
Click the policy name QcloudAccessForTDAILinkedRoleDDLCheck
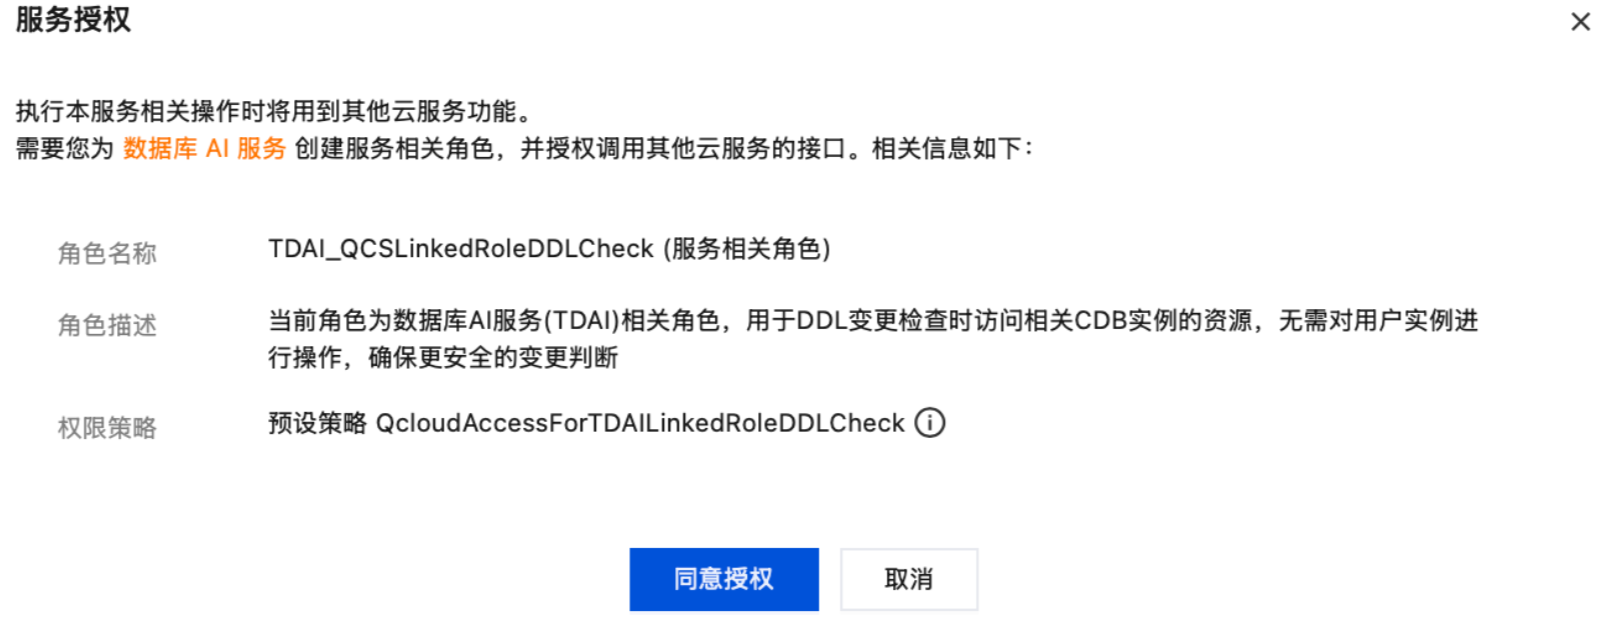click(640, 423)
